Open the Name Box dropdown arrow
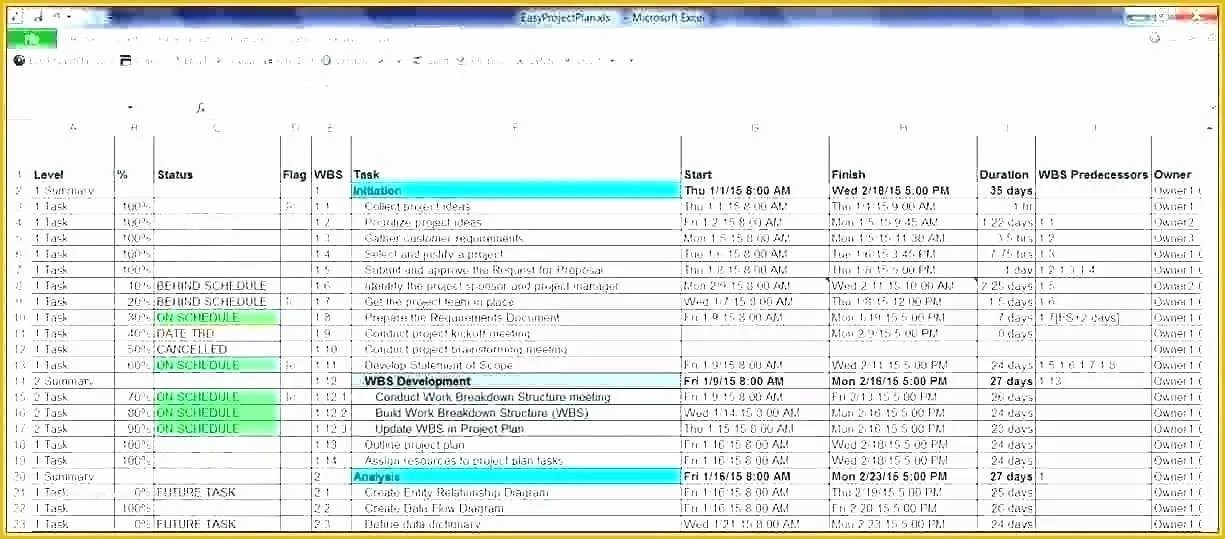Screen dimensions: 1225x539 (x=130, y=107)
